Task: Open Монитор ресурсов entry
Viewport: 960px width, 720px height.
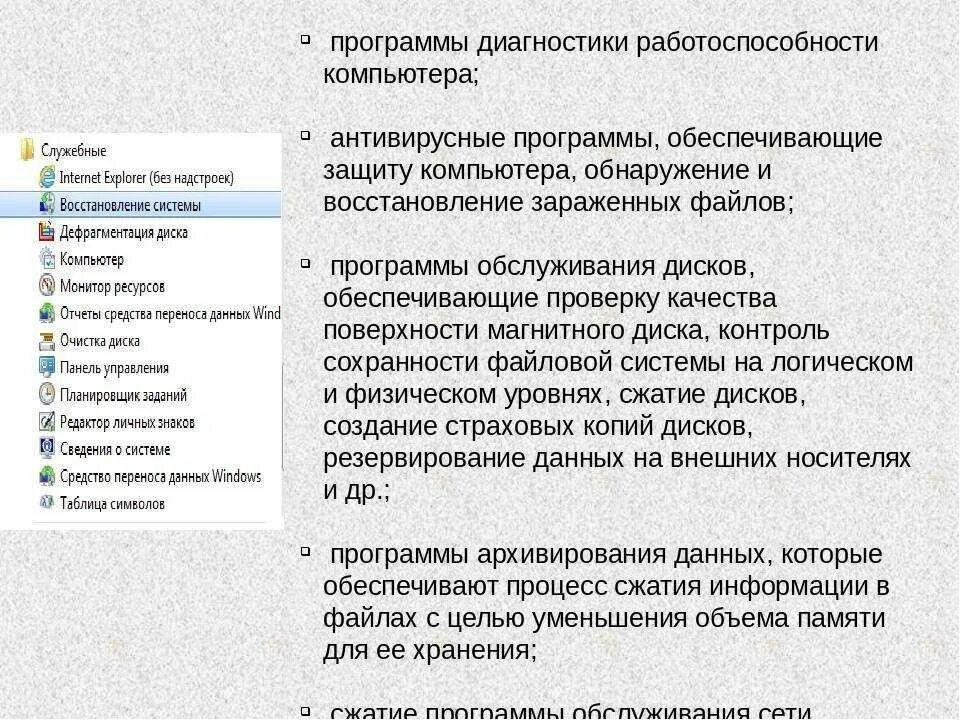Action: coord(112,286)
